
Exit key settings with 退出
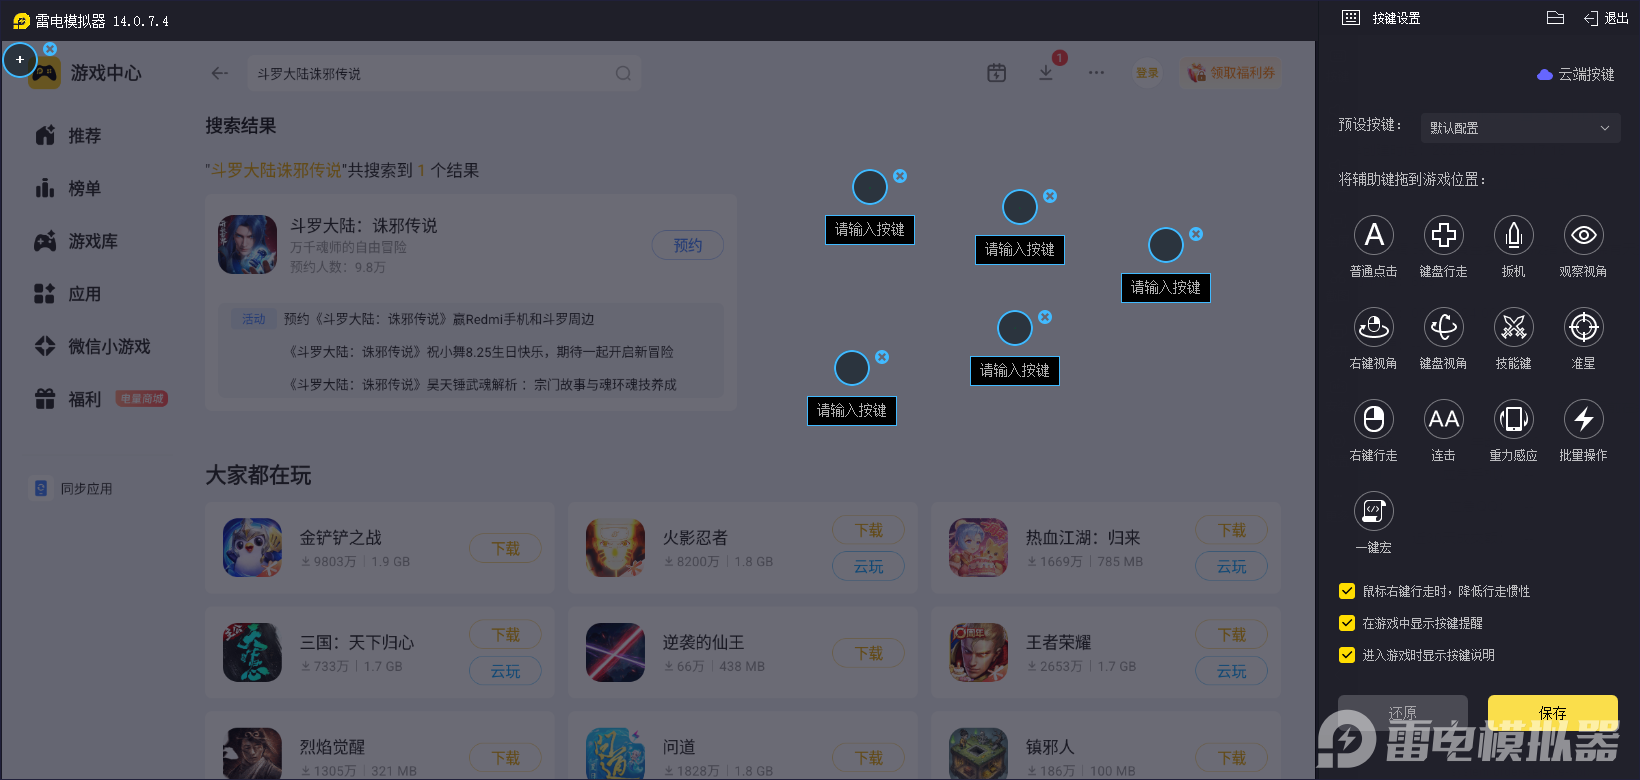coord(1607,18)
